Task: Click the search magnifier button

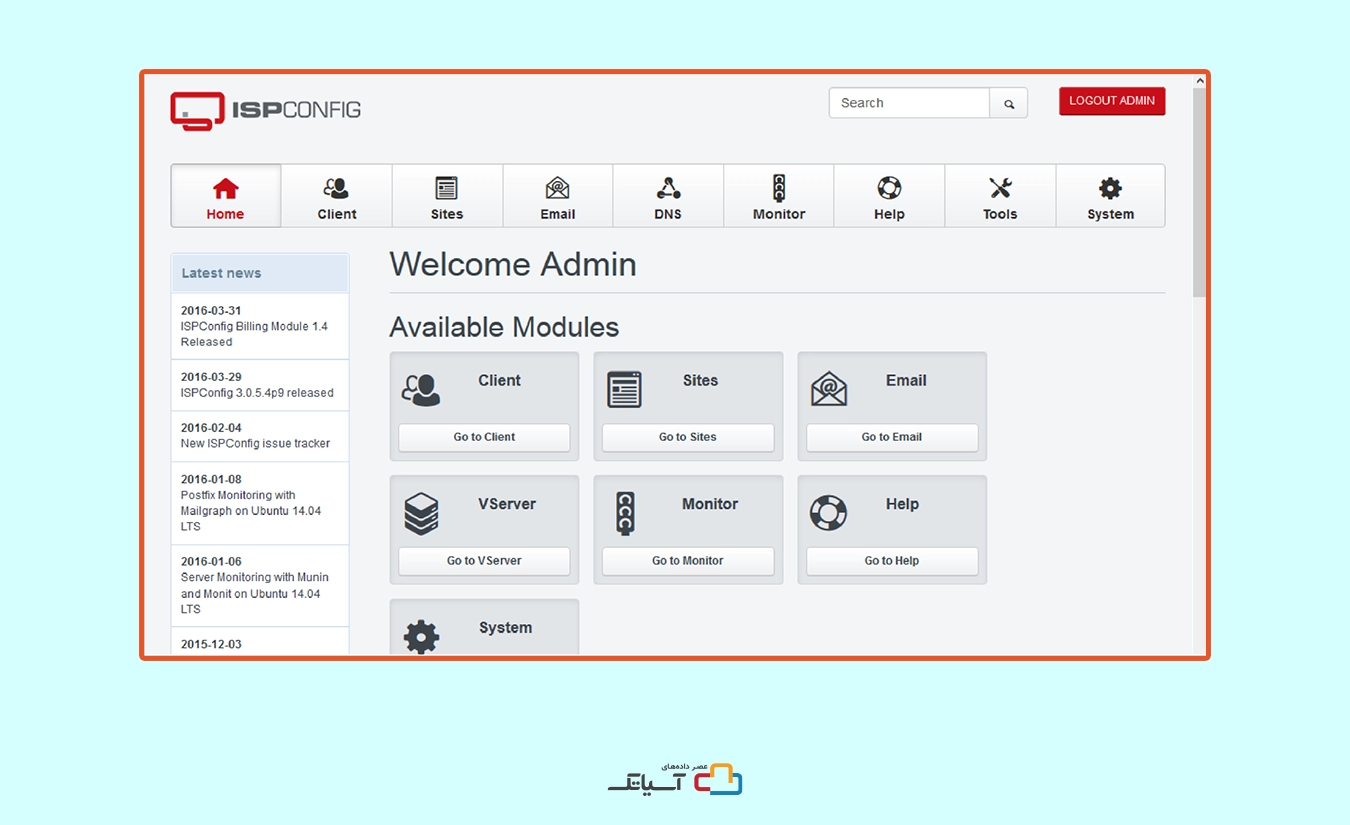Action: click(1009, 103)
